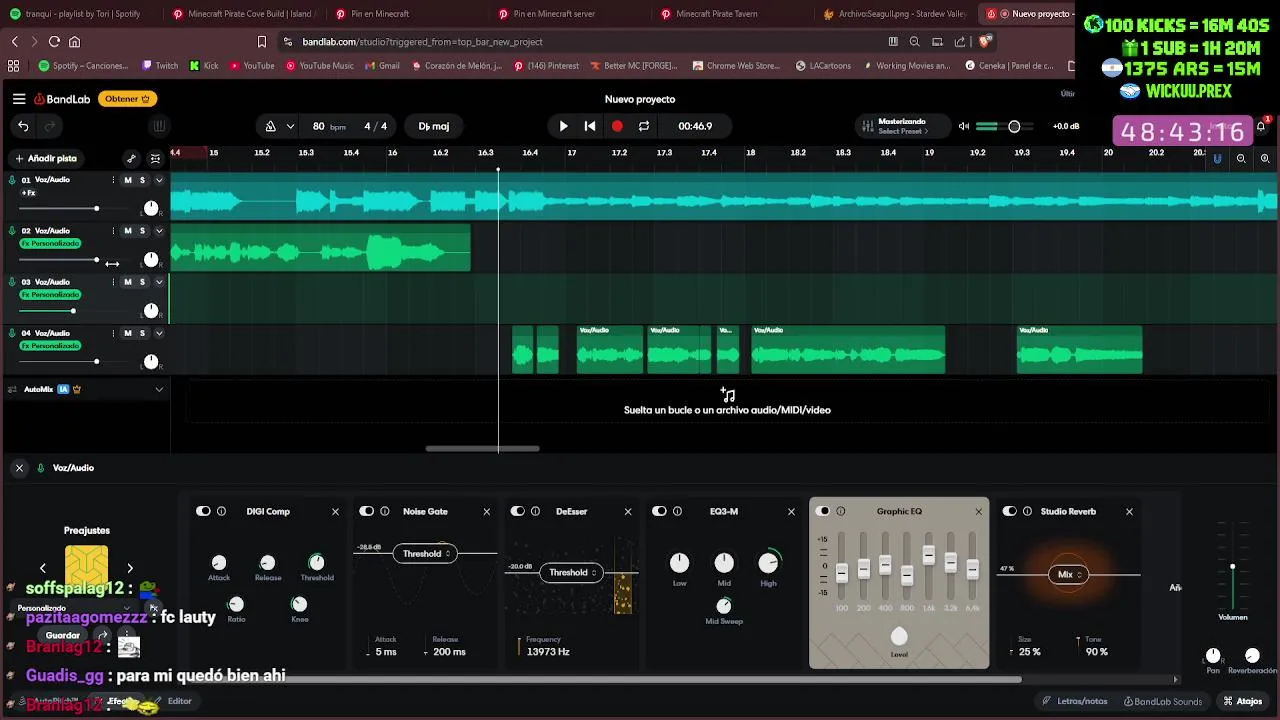1280x720 pixels.
Task: Toggle DIGI Comp effect power switch
Action: point(204,511)
